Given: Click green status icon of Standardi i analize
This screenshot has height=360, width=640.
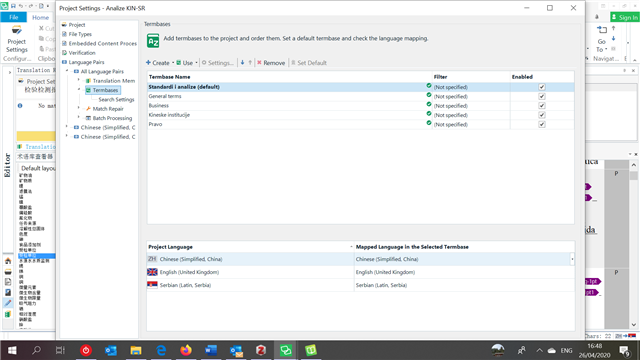Looking at the screenshot, I should (429, 86).
